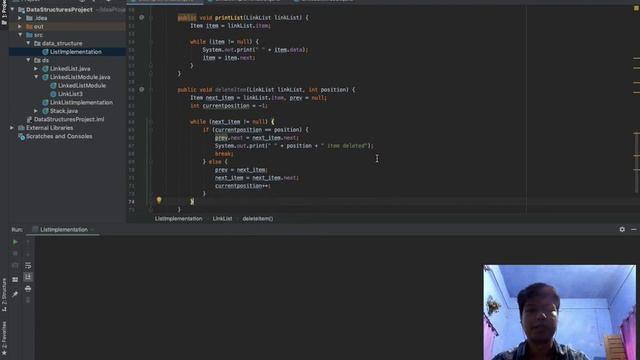Image resolution: width=640 pixels, height=360 pixels.
Task: Expand the out folder arrow
Action: (20, 27)
